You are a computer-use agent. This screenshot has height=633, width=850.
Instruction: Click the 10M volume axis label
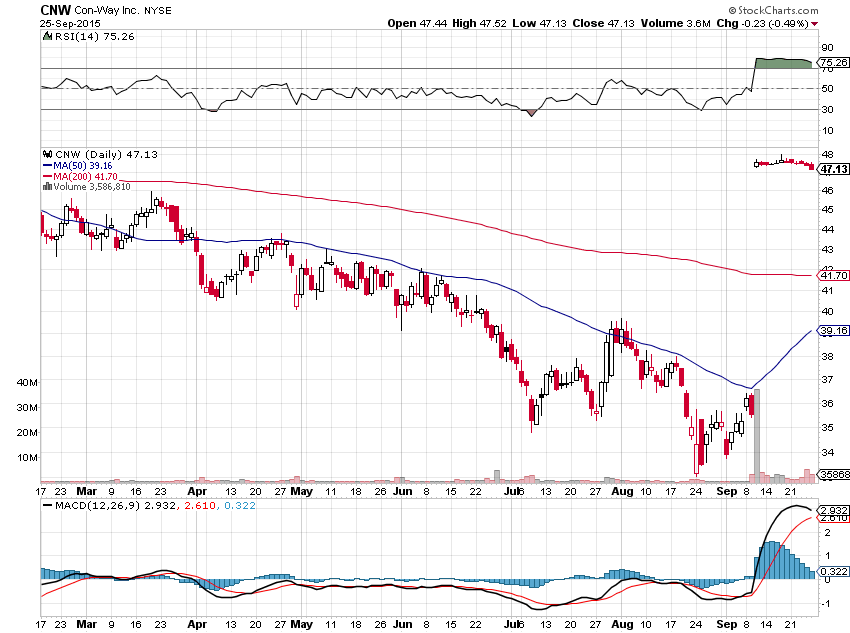point(27,457)
